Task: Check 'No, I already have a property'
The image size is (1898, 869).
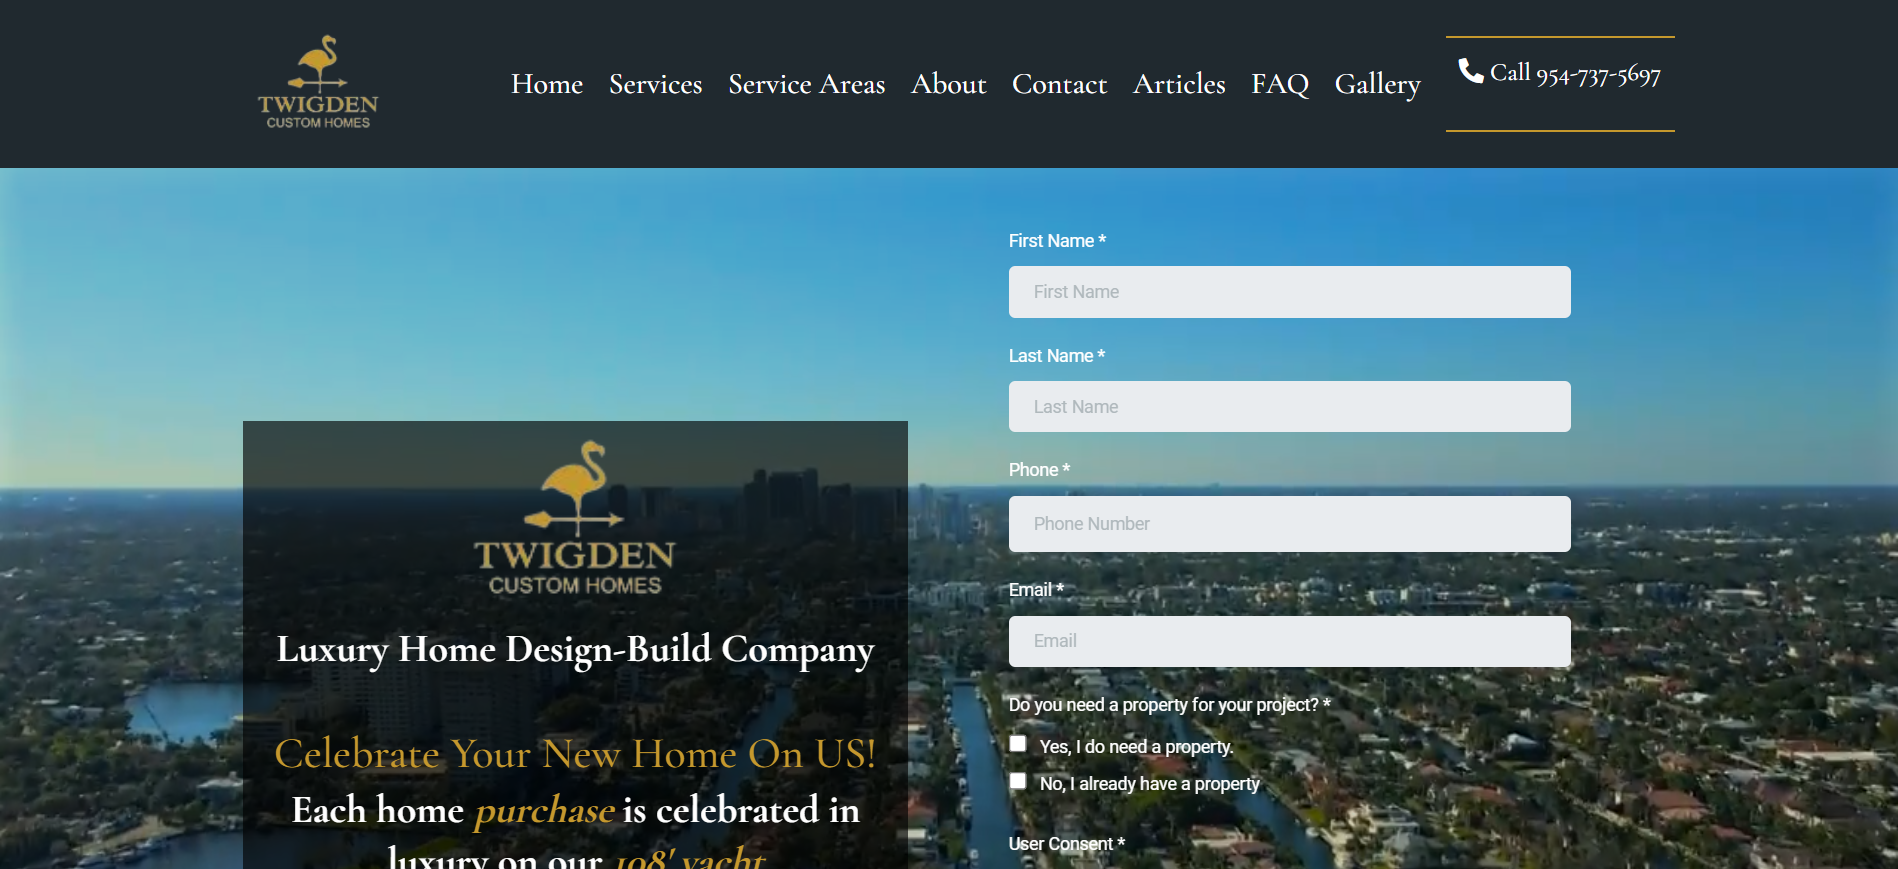Action: 1018,781
